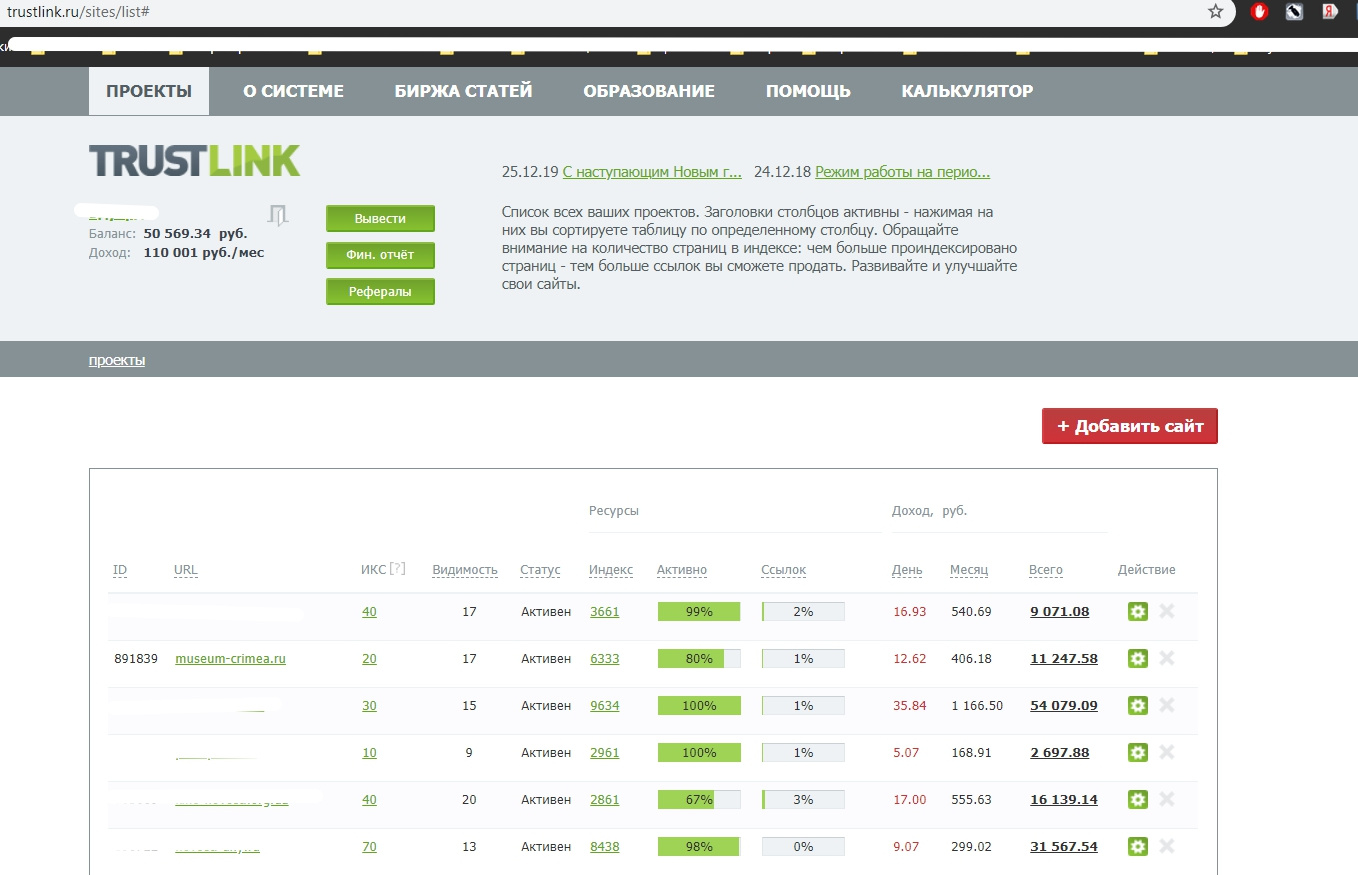The image size is (1358, 875).
Task: Open the red stop-hand ad blocker extension
Action: tap(1260, 12)
